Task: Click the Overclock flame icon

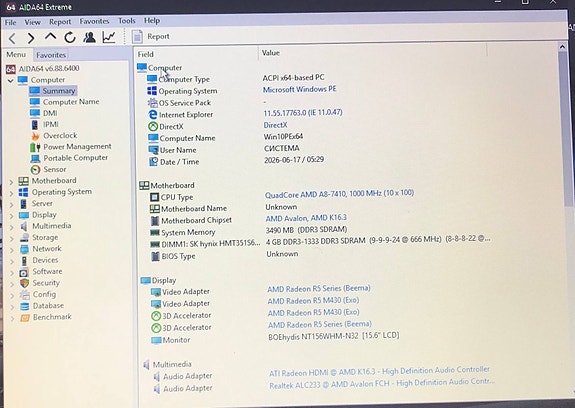Action: (x=35, y=136)
